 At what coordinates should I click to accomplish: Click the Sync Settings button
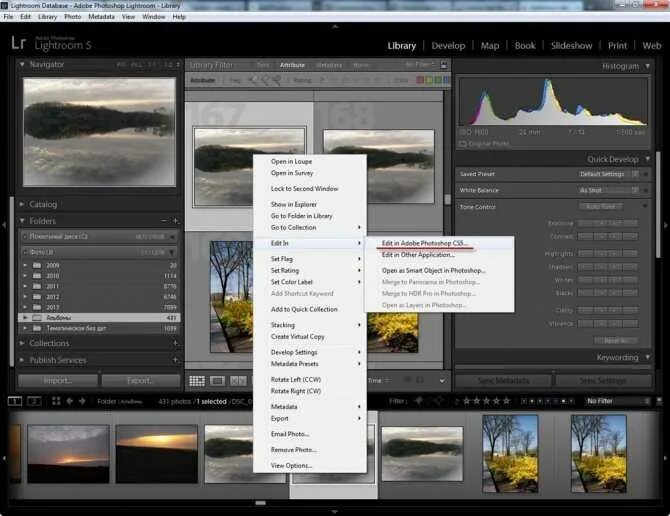(x=603, y=380)
